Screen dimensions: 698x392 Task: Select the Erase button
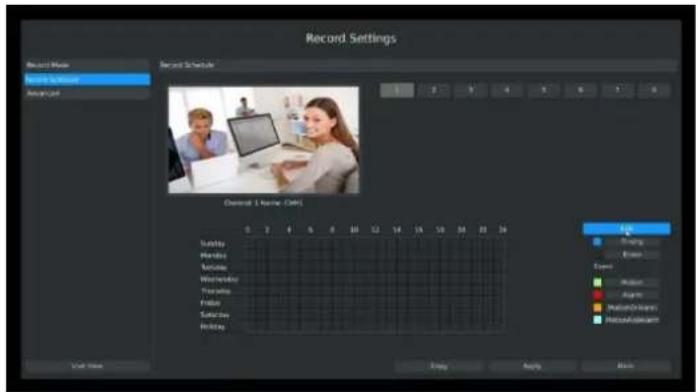[632, 255]
